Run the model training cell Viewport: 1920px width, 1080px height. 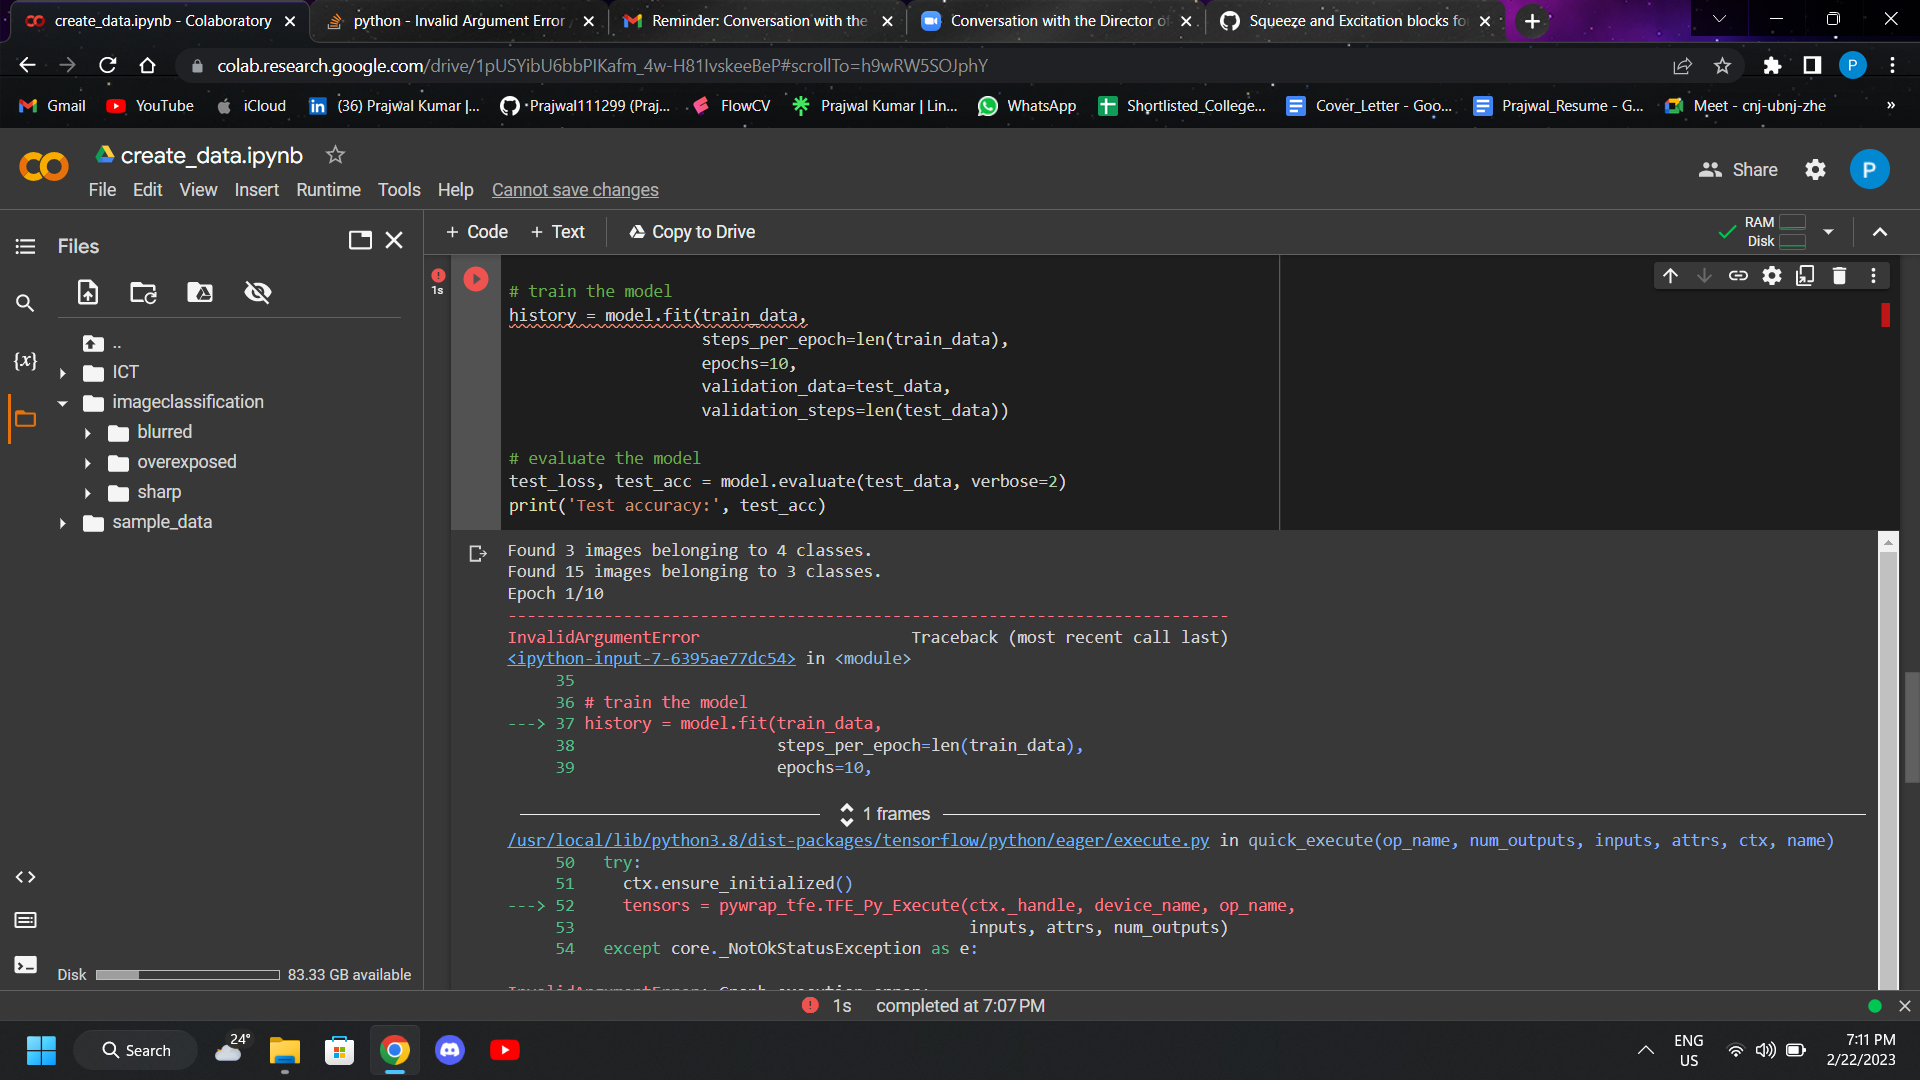(x=476, y=279)
